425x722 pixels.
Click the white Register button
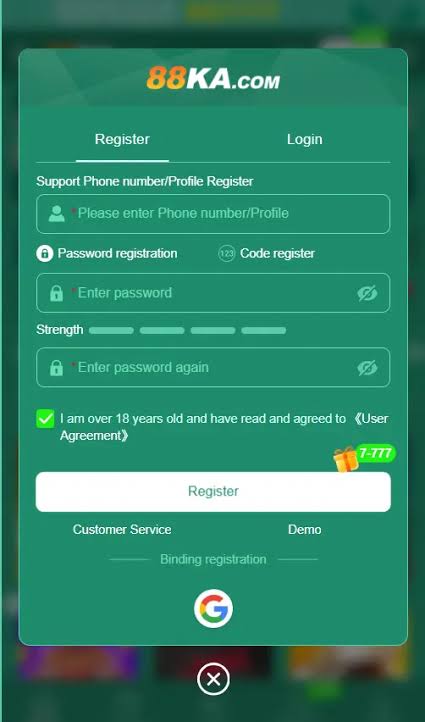pyautogui.click(x=213, y=491)
